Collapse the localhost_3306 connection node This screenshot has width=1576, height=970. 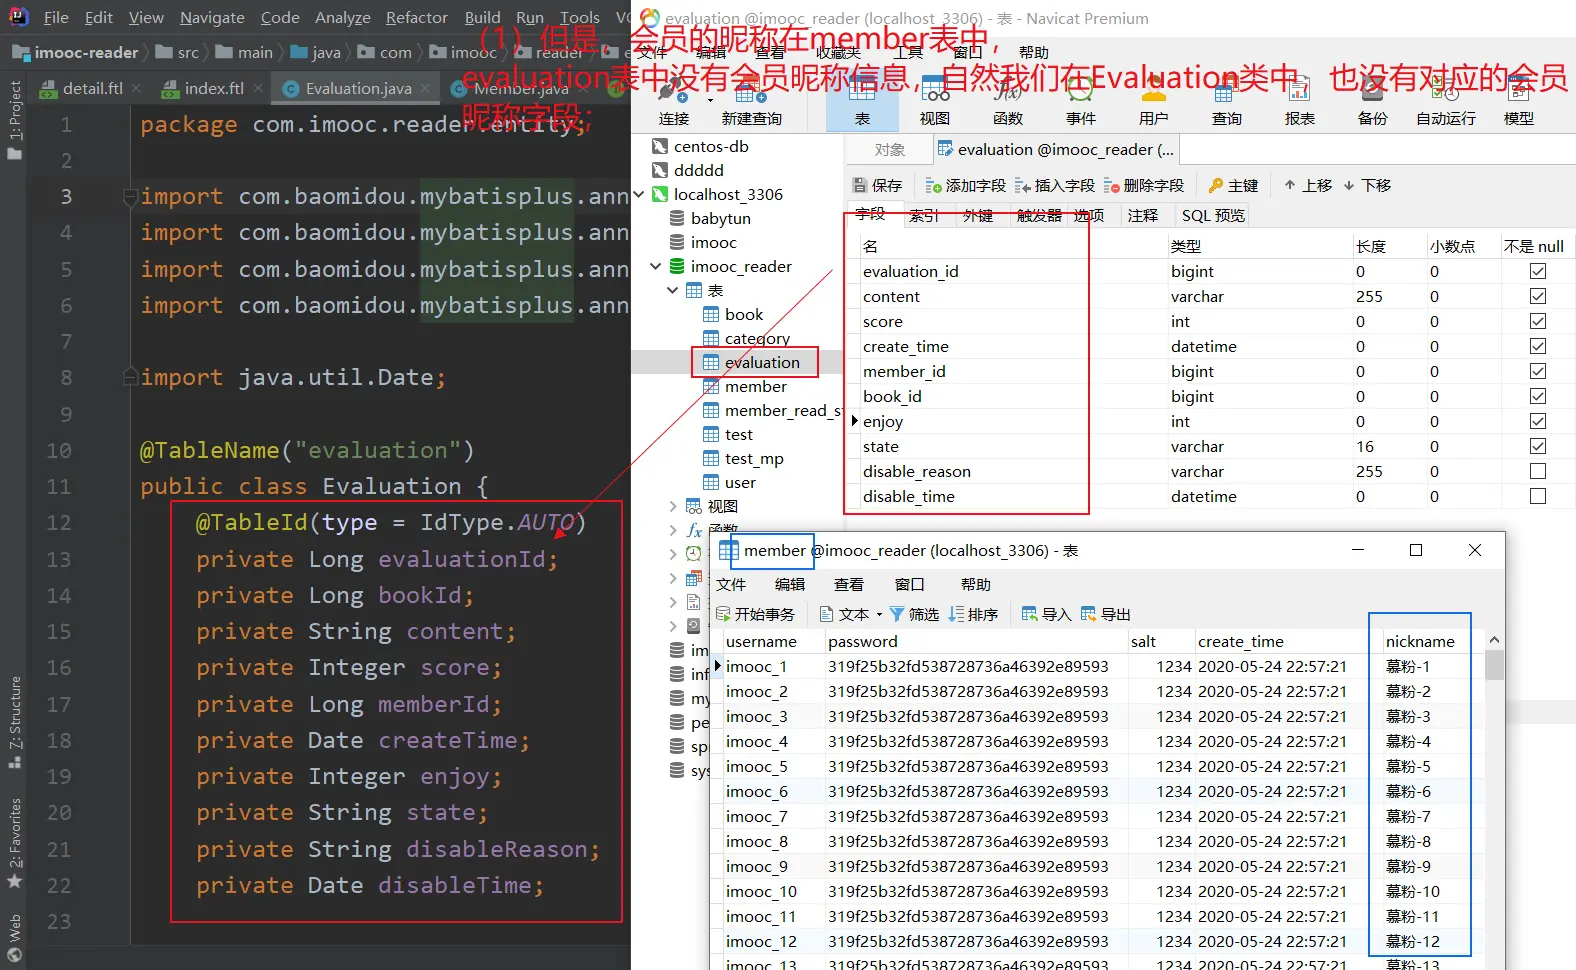pos(639,194)
